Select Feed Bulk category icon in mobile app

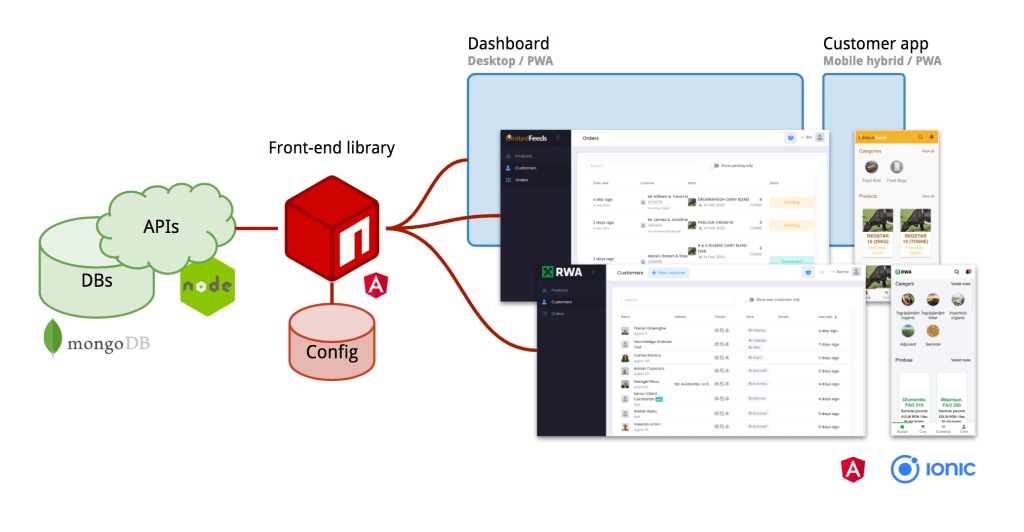click(x=871, y=168)
